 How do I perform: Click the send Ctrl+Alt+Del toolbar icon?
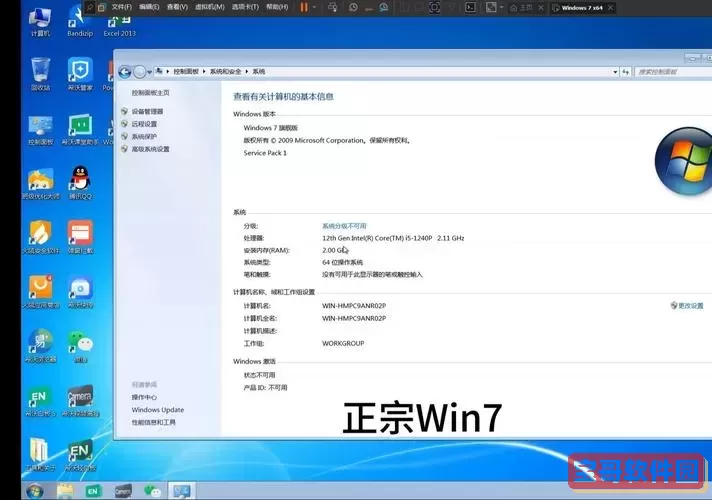[333, 7]
